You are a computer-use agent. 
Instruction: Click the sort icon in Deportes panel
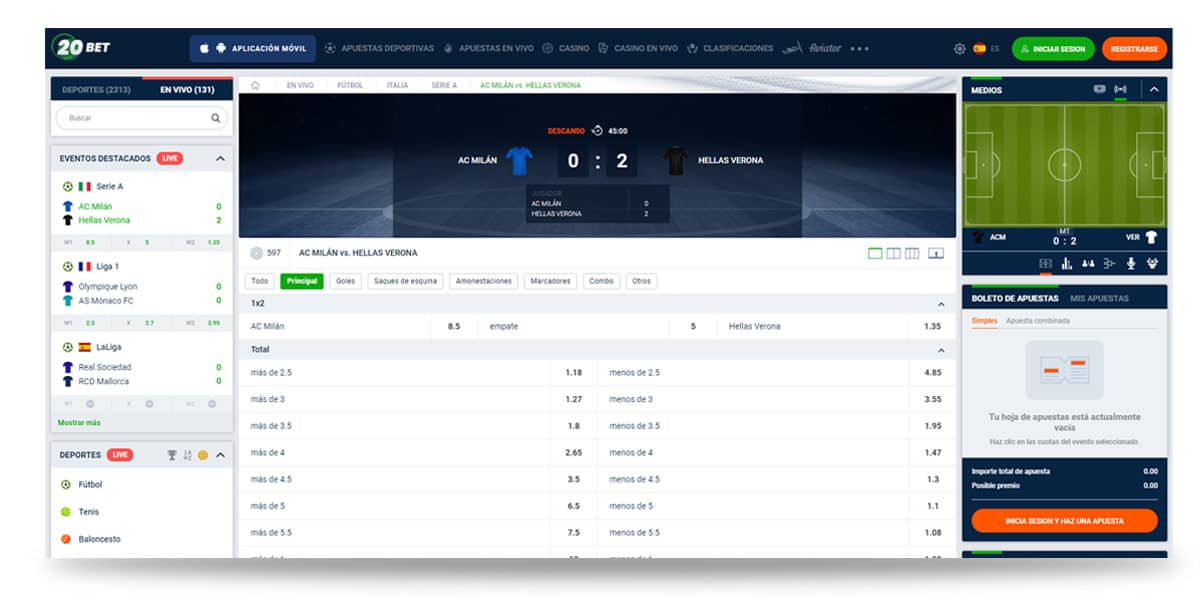(187, 455)
